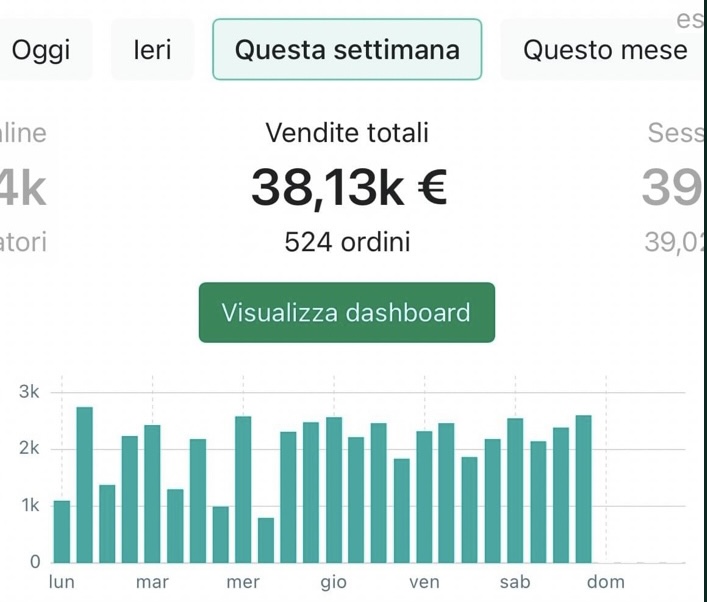This screenshot has width=707, height=602.
Task: Open the 524 ordini link
Action: click(347, 242)
